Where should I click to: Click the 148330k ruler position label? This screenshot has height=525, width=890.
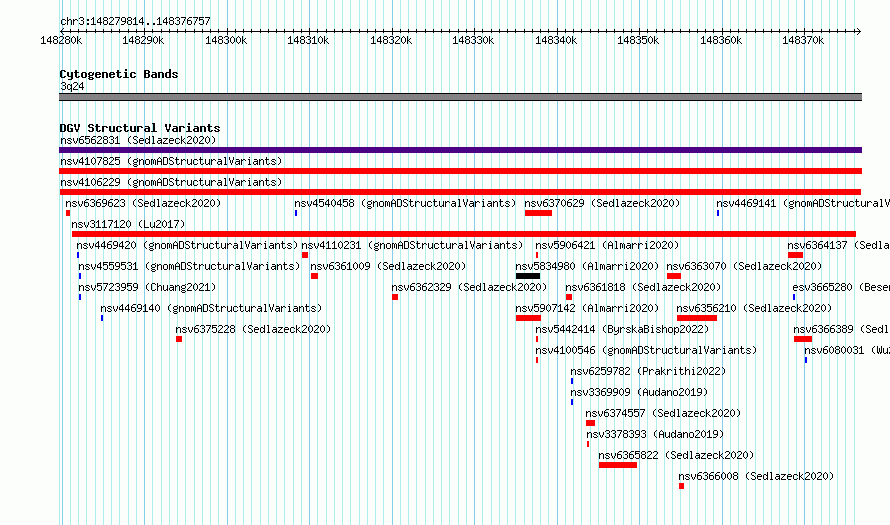click(x=473, y=40)
